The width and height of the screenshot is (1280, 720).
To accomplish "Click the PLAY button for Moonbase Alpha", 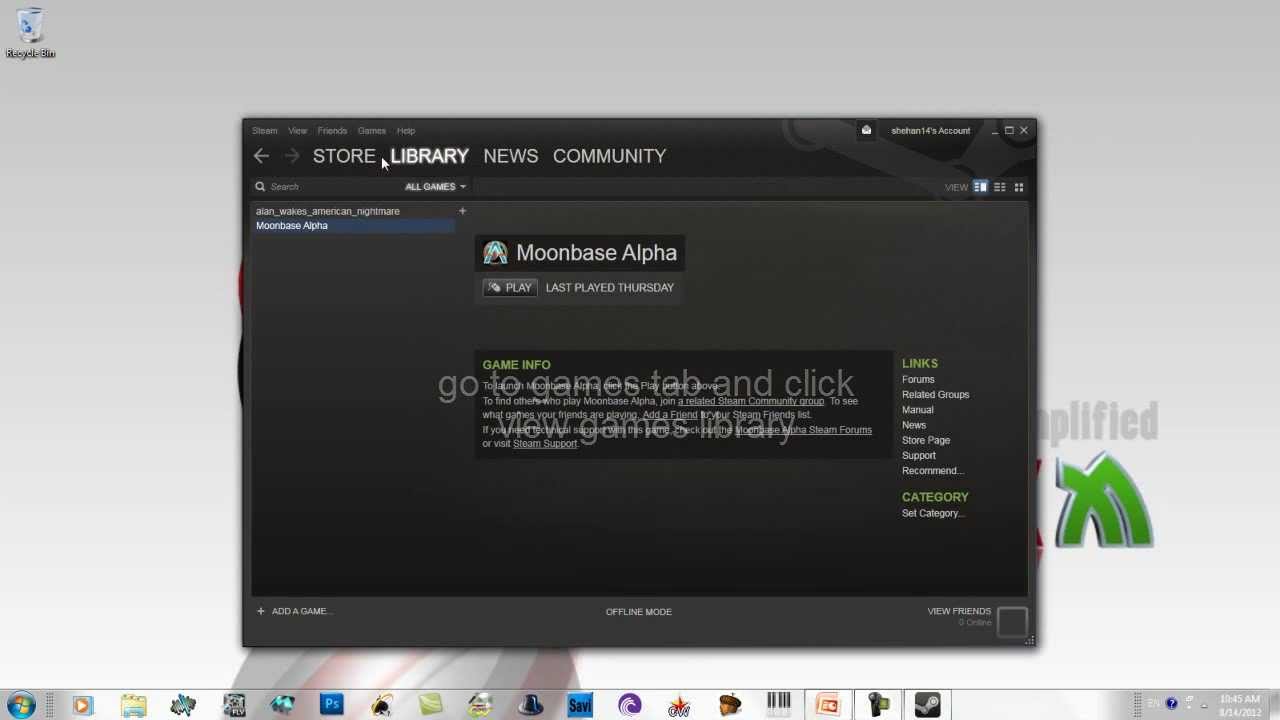I will 510,288.
